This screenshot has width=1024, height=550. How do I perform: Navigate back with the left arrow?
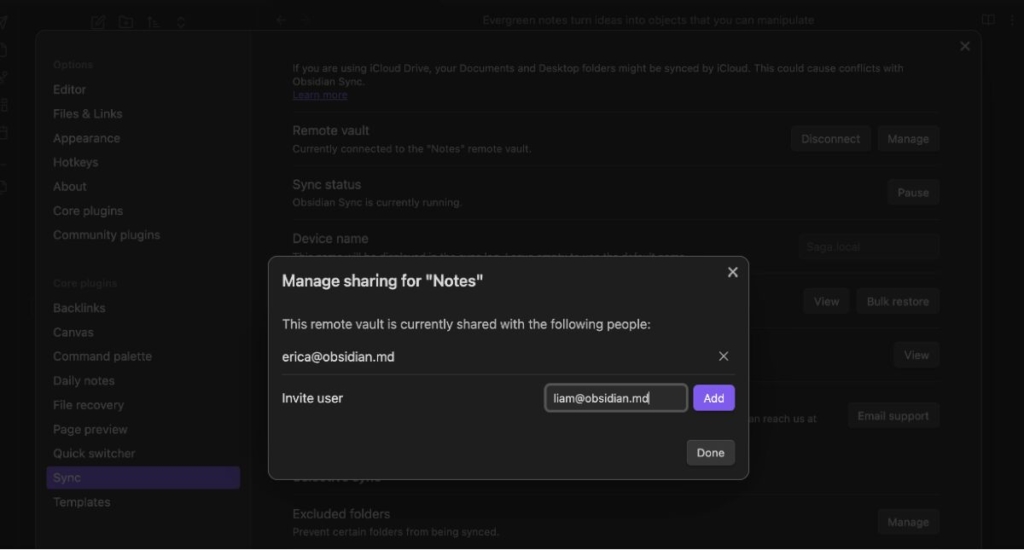281,20
